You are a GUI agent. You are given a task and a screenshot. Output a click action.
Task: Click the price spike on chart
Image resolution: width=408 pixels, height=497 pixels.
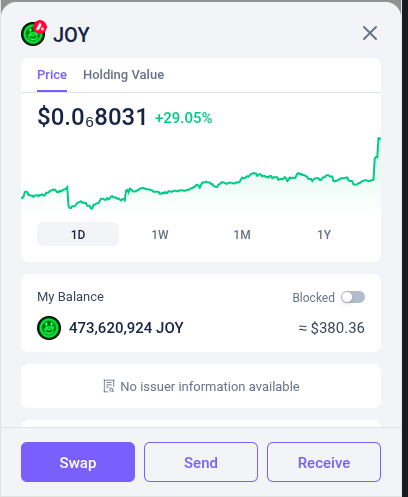click(377, 157)
